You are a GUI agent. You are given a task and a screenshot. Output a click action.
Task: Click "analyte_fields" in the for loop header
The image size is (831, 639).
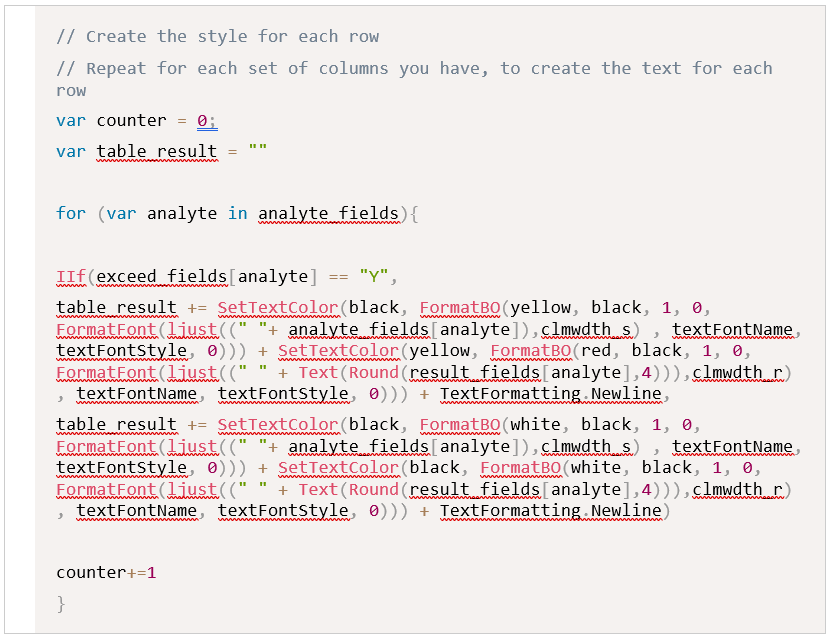click(329, 214)
